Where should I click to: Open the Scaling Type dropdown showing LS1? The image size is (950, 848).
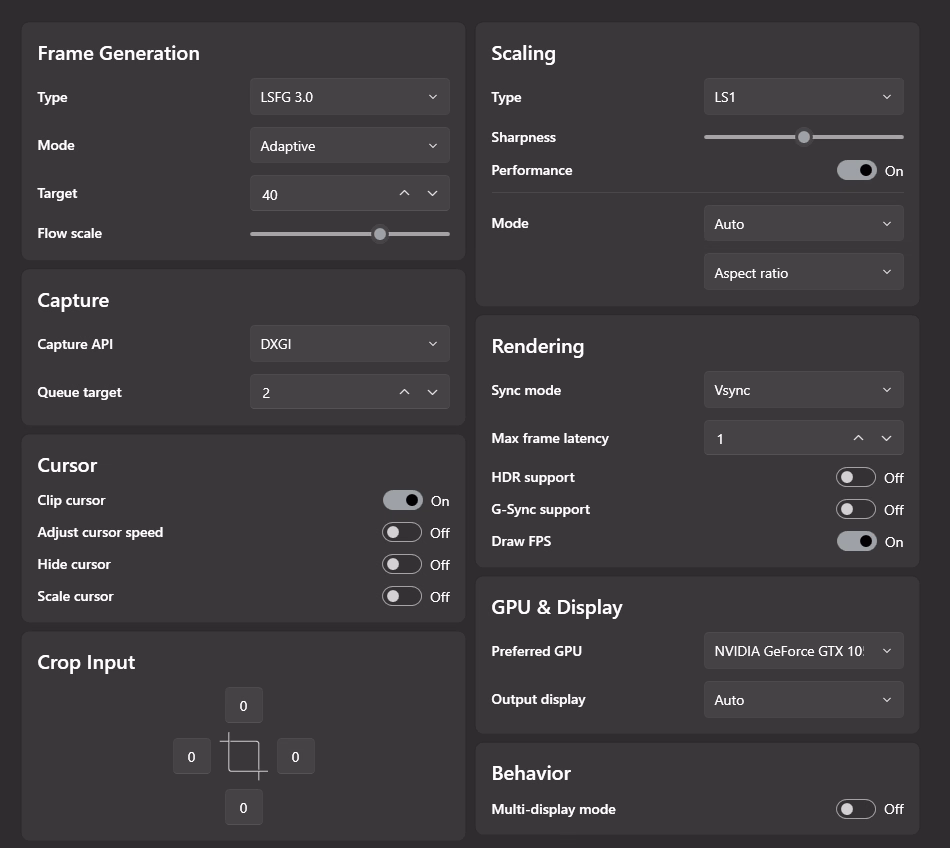coord(803,96)
